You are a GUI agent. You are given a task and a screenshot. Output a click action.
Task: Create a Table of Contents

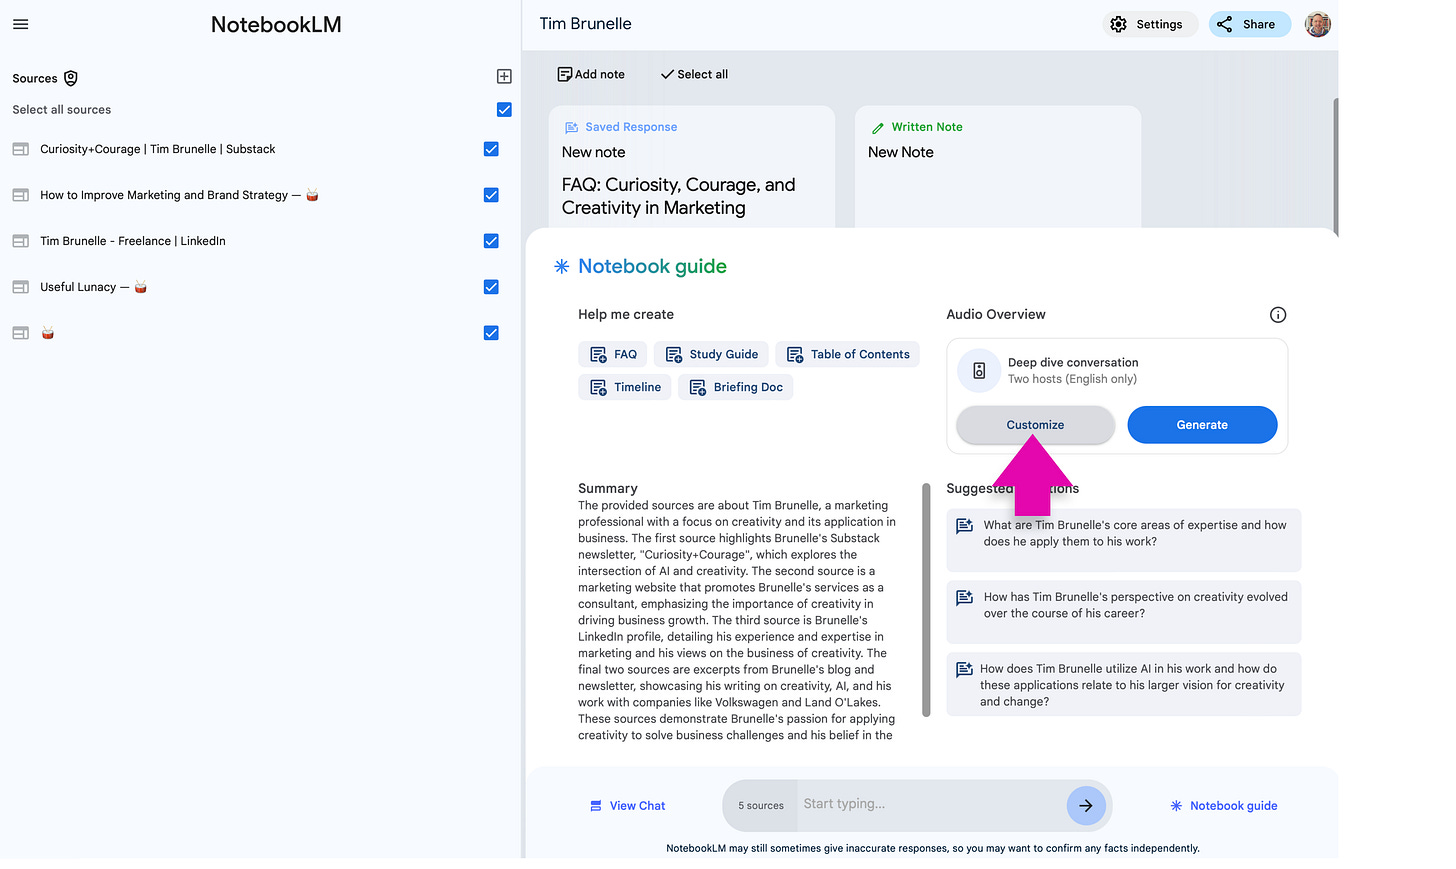pyautogui.click(x=847, y=354)
